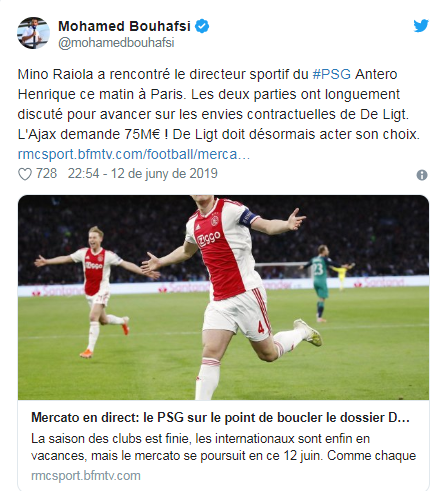Click the blue verified badge
This screenshot has height=491, width=443.
coord(202,26)
